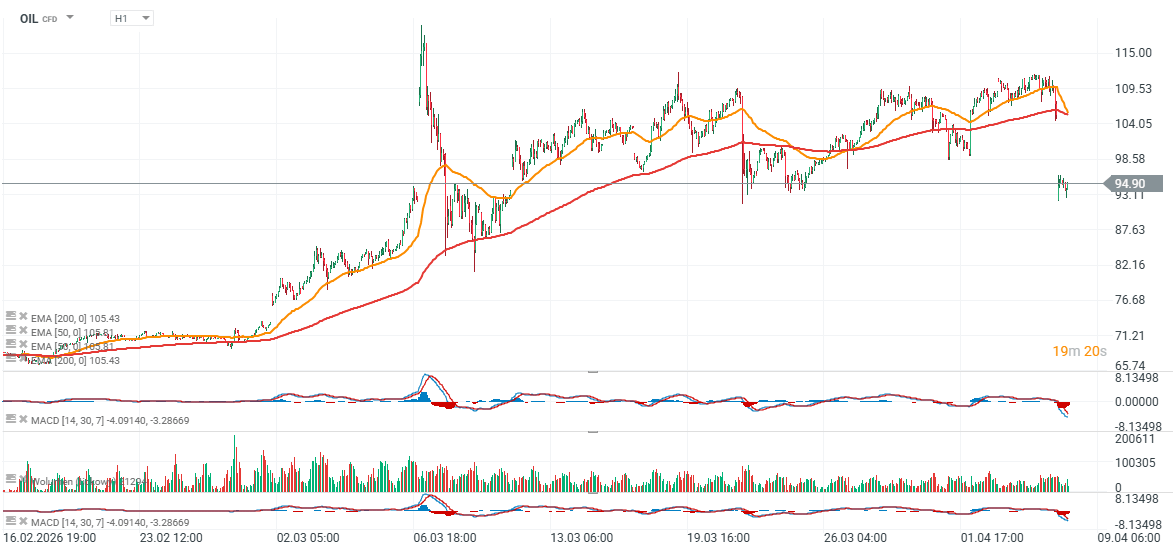Screen dimensions: 1175x555
Task: Grab the divider handle above the MACD panel
Action: tap(592, 372)
